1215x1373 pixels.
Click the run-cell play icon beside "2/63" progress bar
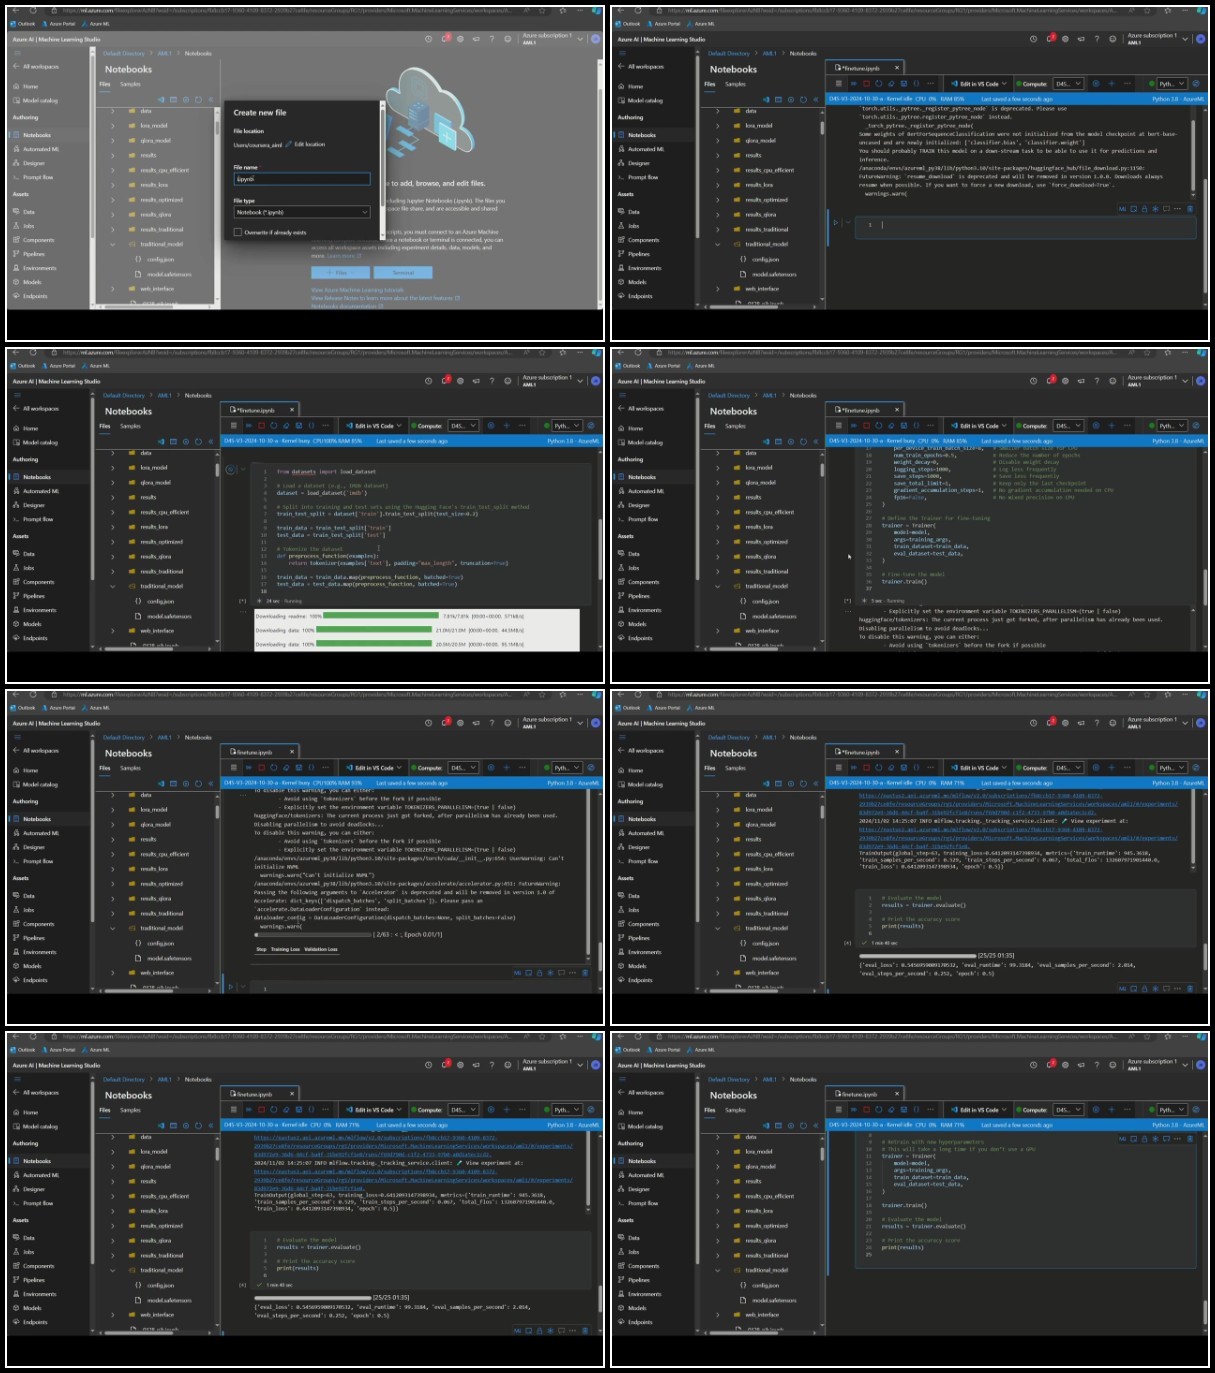229,986
